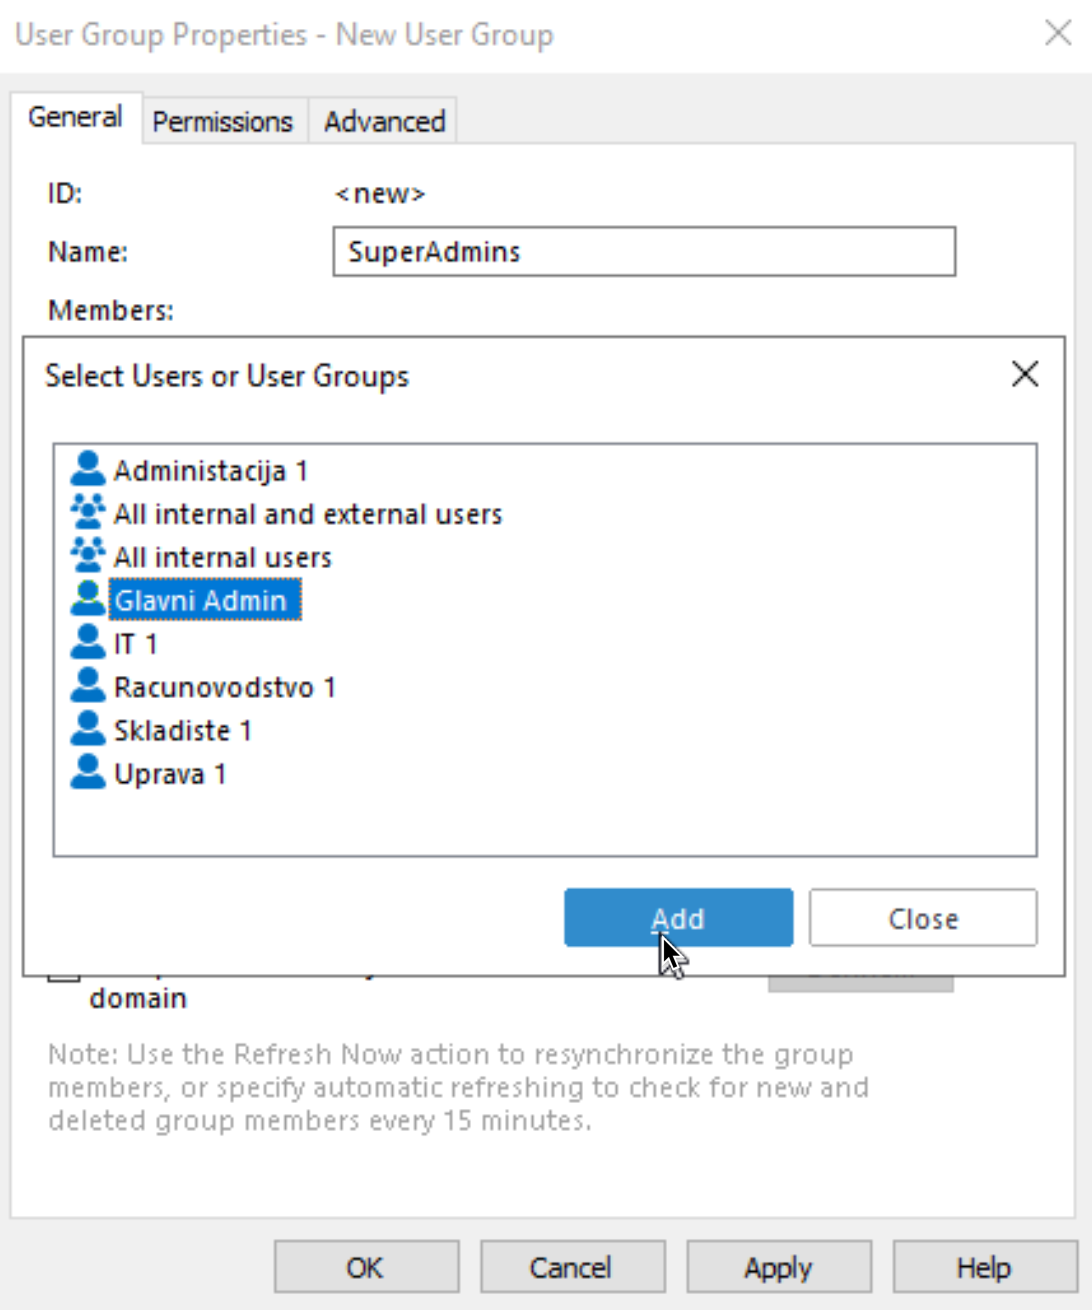
Task: Select the All internal and external users group icon
Action: coord(88,512)
